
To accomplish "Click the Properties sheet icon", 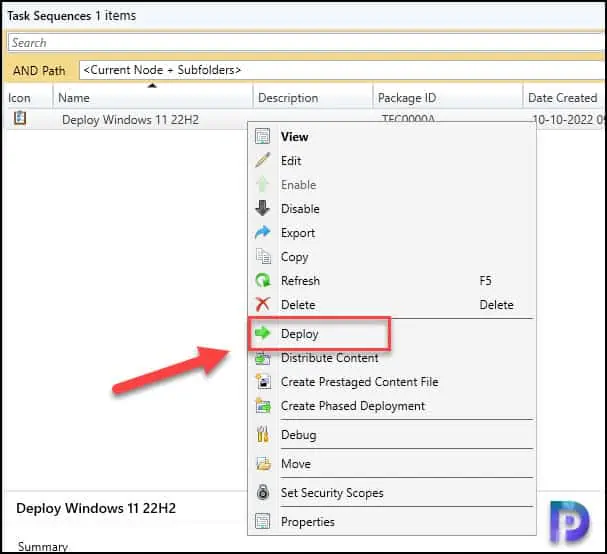I will tap(262, 521).
